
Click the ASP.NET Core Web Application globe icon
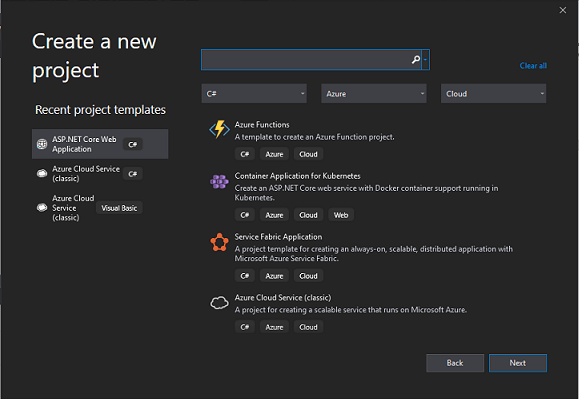tap(42, 144)
